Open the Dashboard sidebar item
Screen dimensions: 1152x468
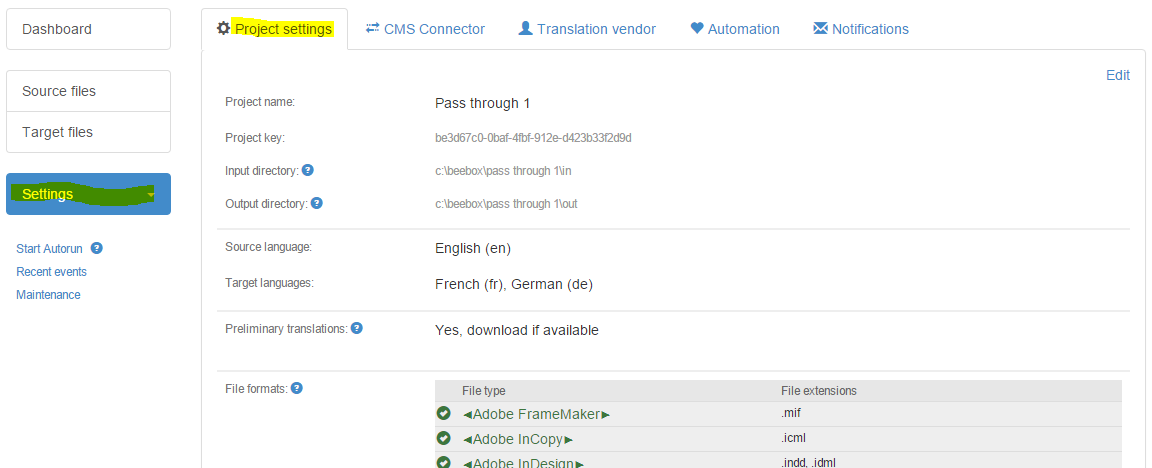tap(57, 29)
